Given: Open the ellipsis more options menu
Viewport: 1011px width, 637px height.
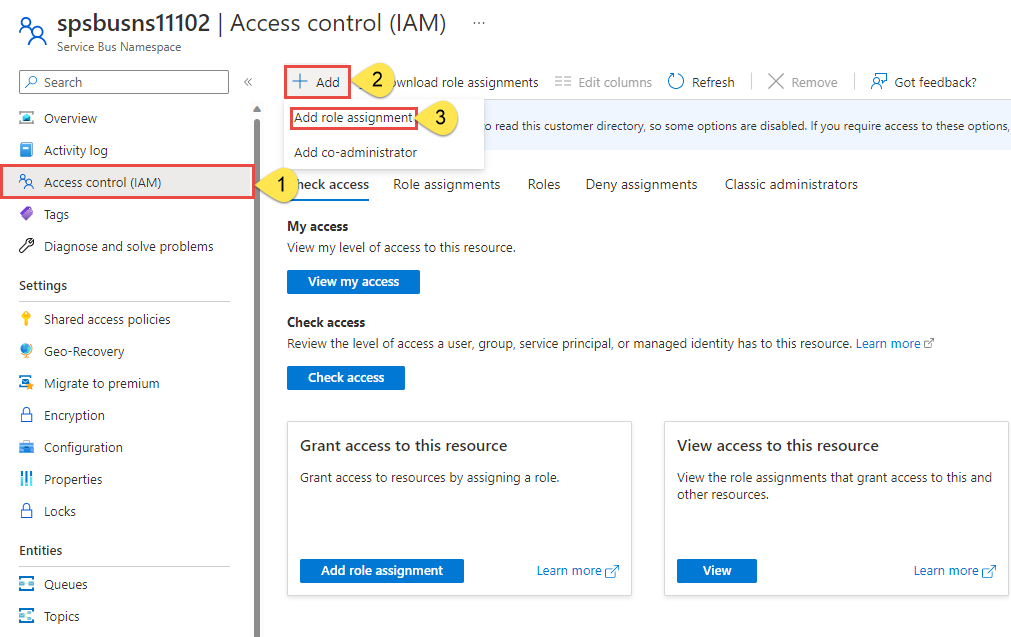Looking at the screenshot, I should 479,23.
